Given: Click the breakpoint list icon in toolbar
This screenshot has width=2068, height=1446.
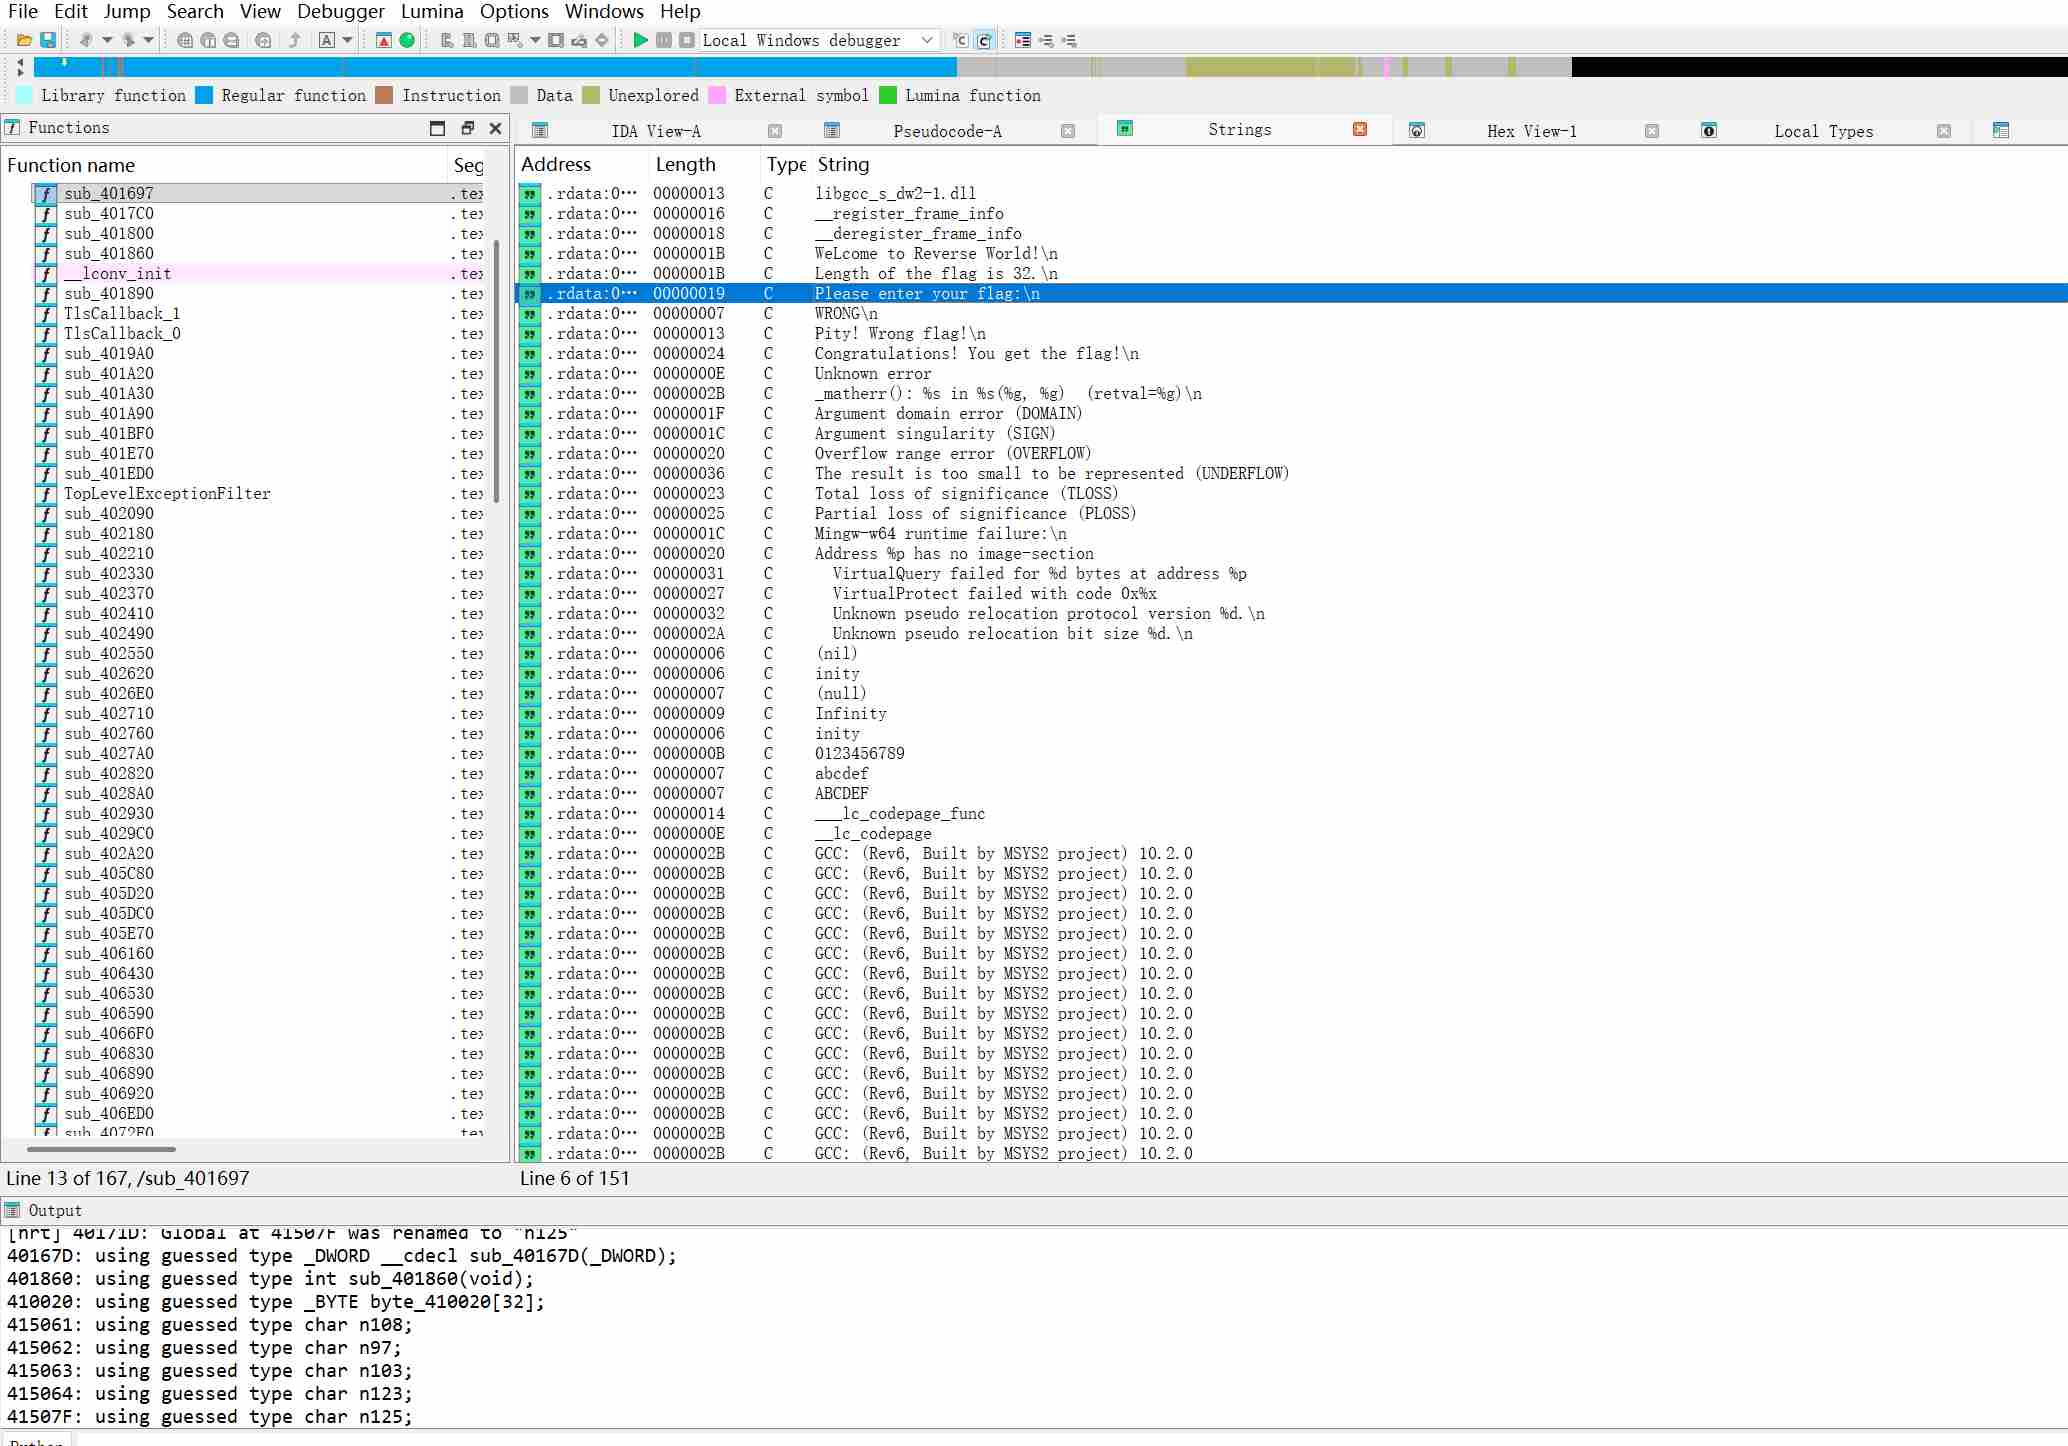Looking at the screenshot, I should point(1022,41).
